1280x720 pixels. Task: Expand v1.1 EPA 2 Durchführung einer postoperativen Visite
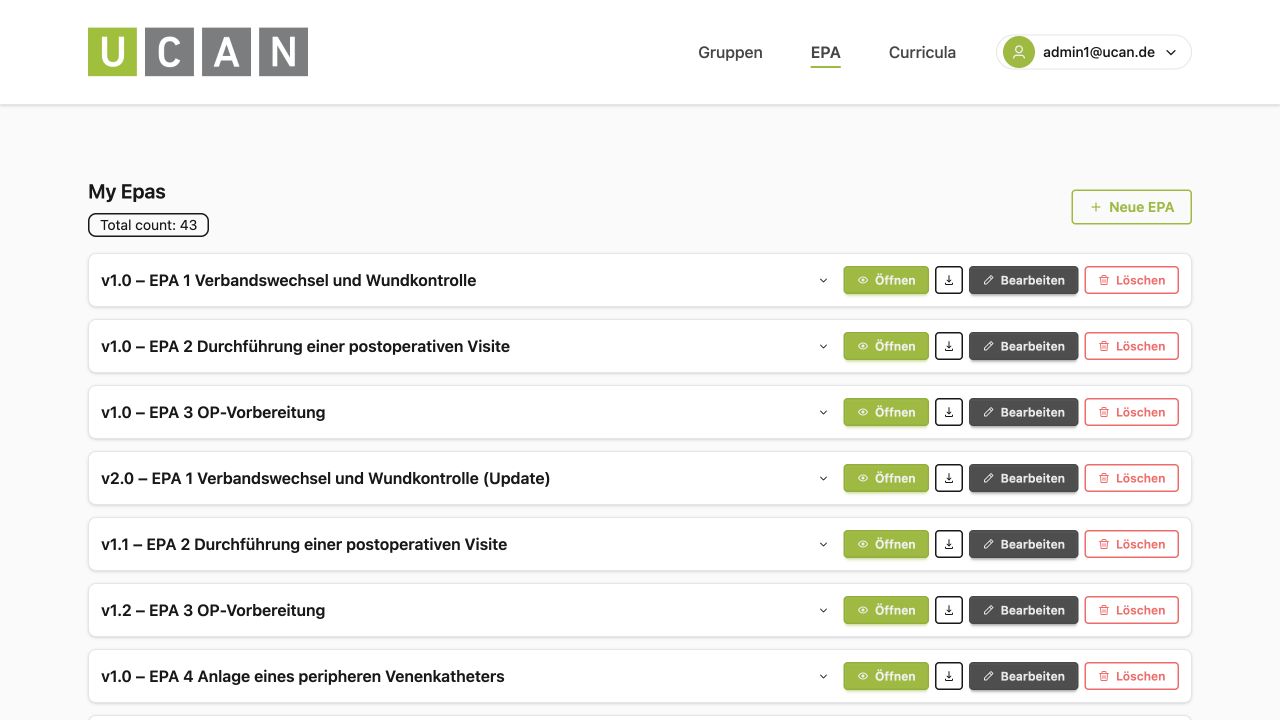point(824,544)
